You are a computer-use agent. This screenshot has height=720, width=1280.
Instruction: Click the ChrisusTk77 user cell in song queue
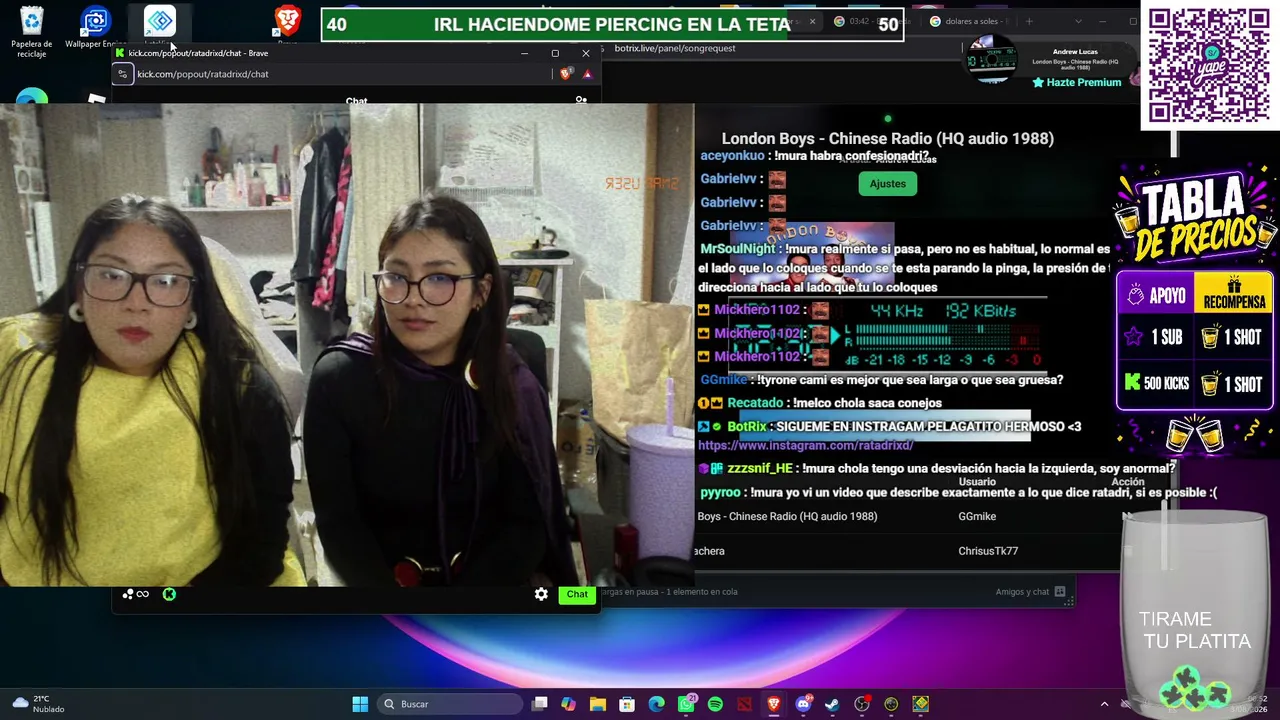(x=988, y=551)
